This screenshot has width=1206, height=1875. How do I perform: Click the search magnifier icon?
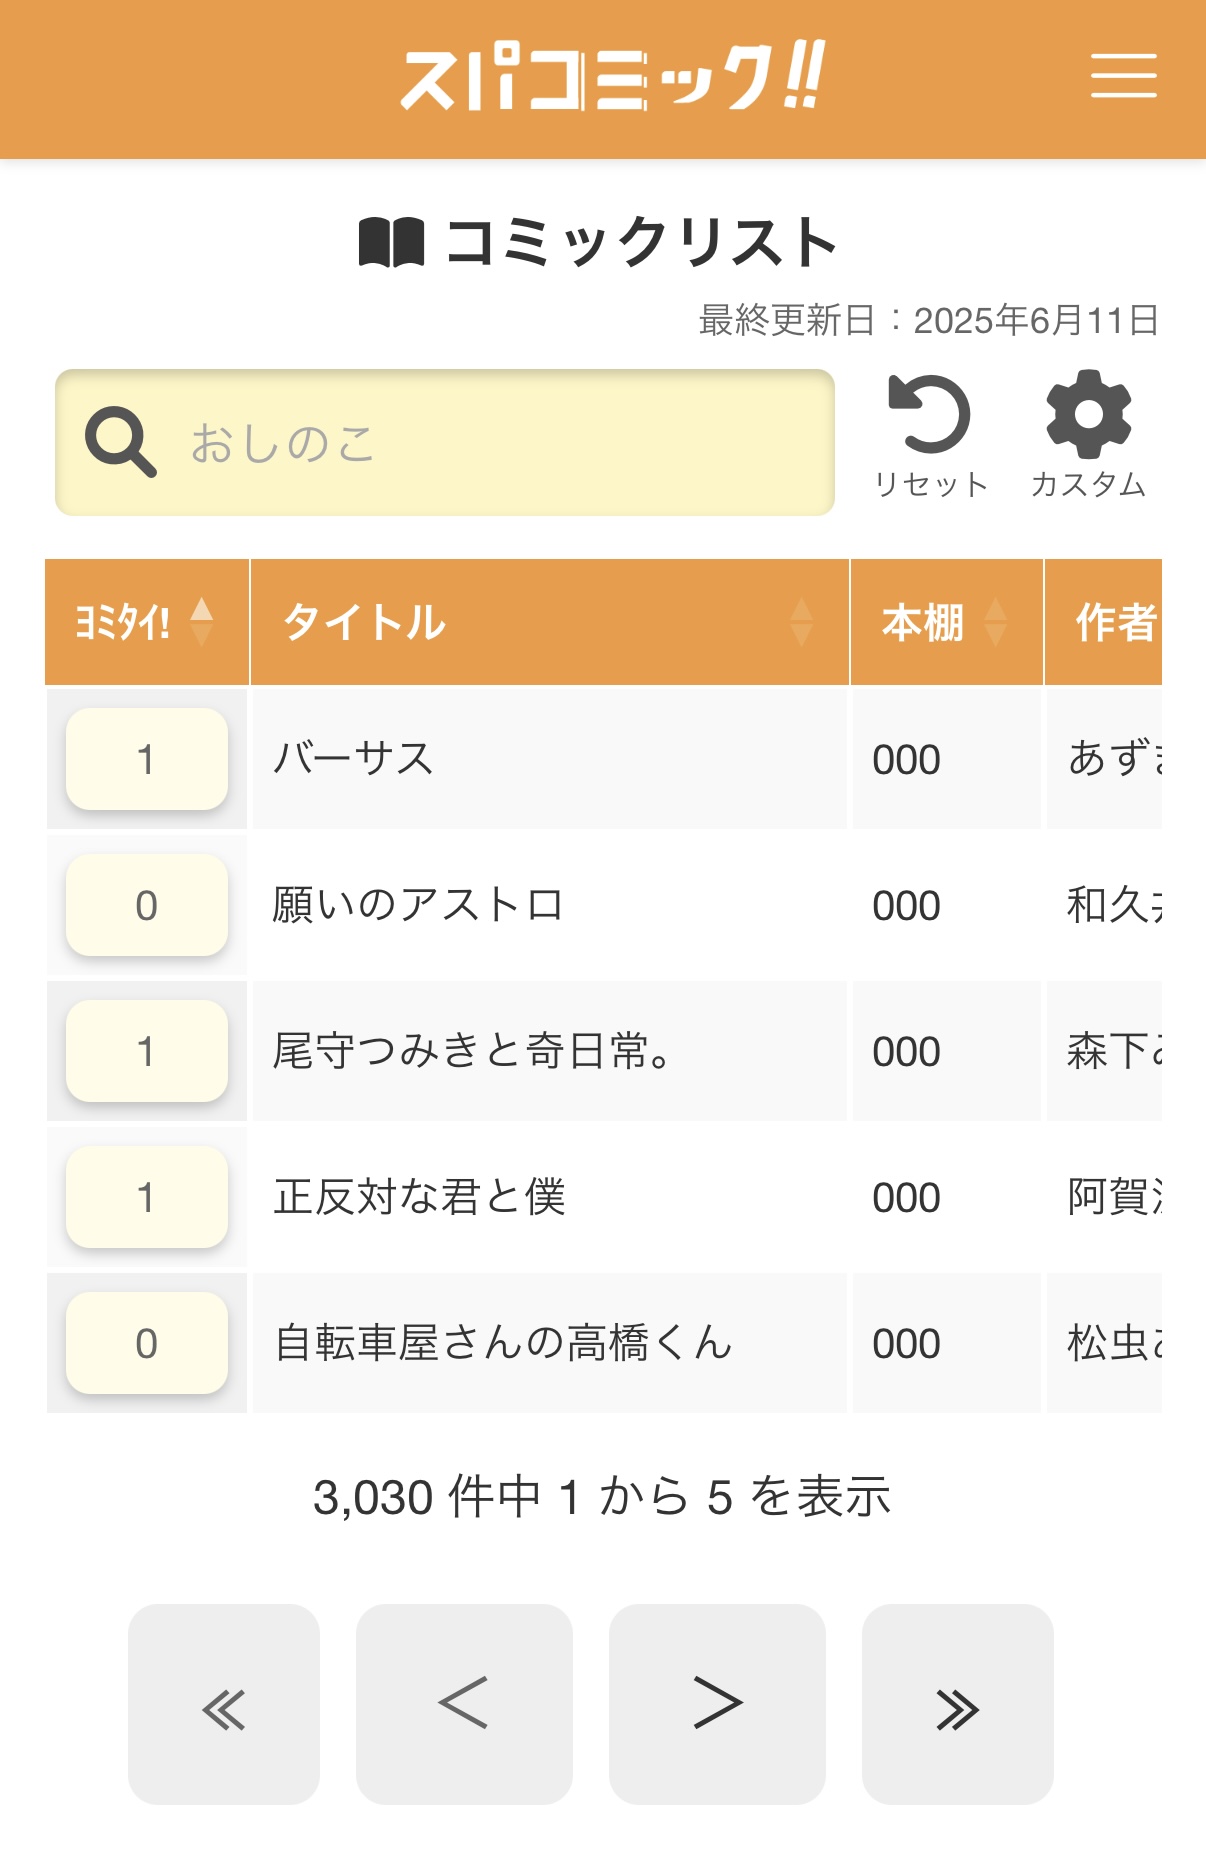point(120,441)
